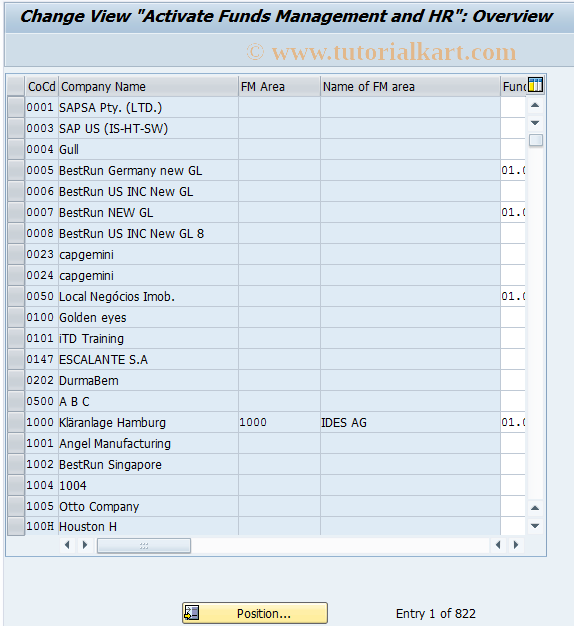
Task: Click the Company Name column header
Action: [148, 86]
